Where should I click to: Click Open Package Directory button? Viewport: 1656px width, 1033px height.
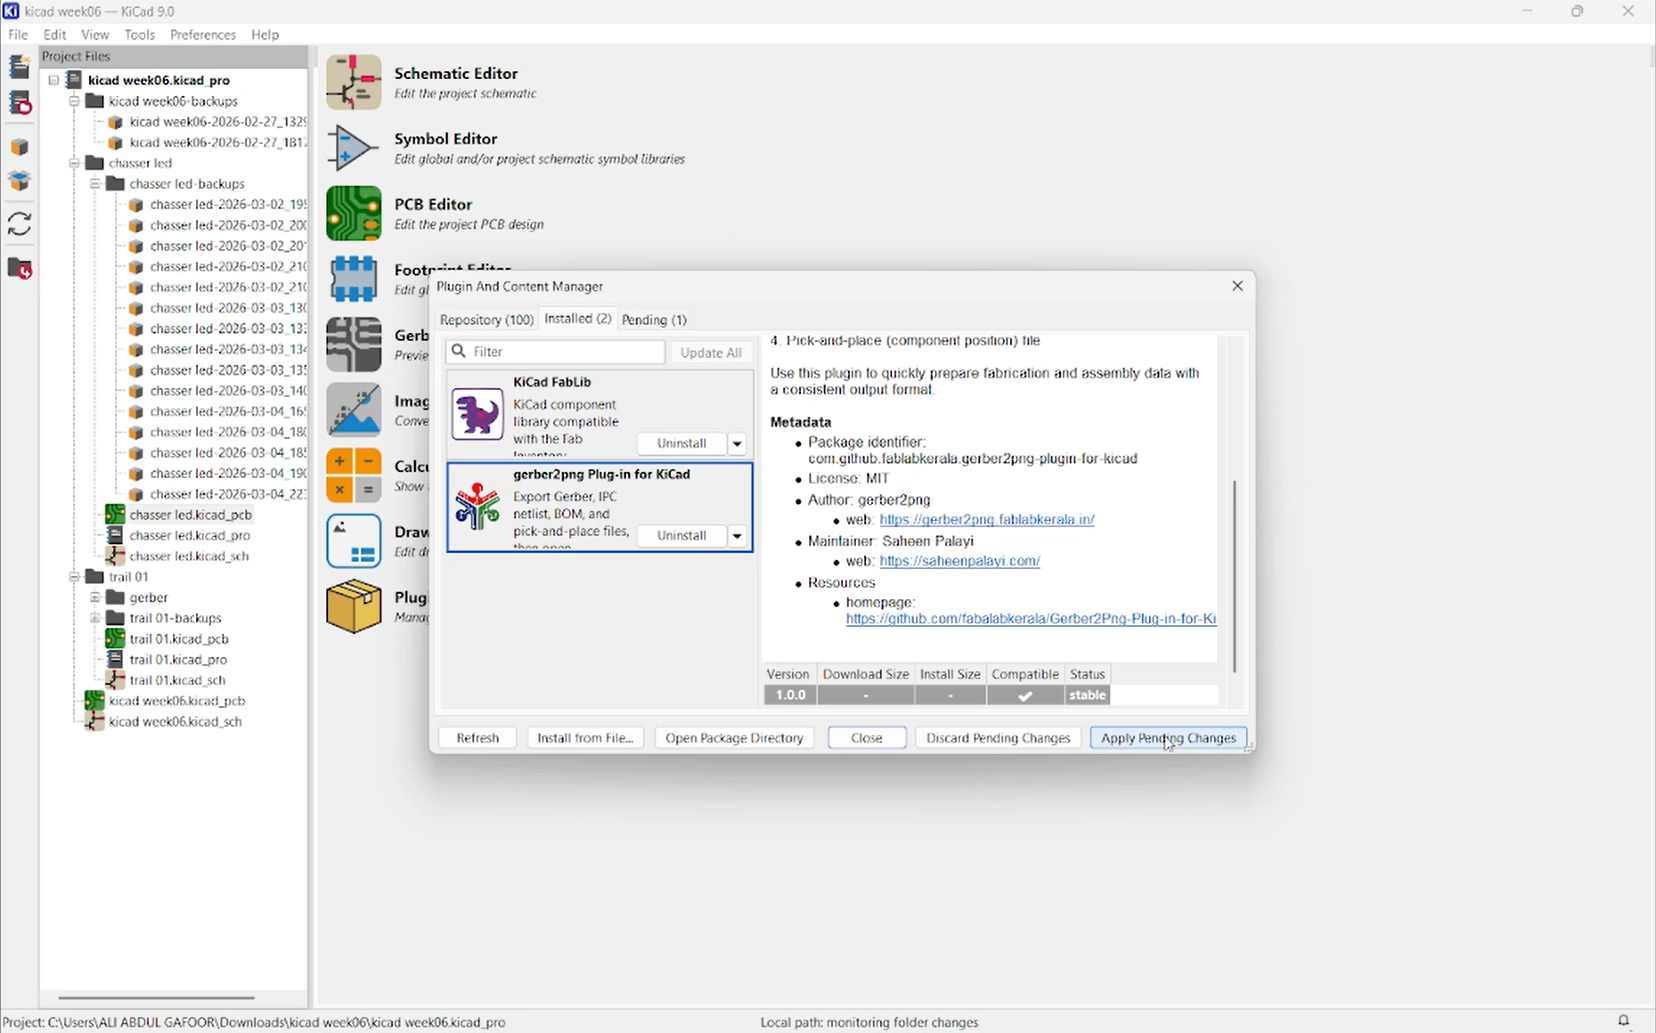coord(734,738)
